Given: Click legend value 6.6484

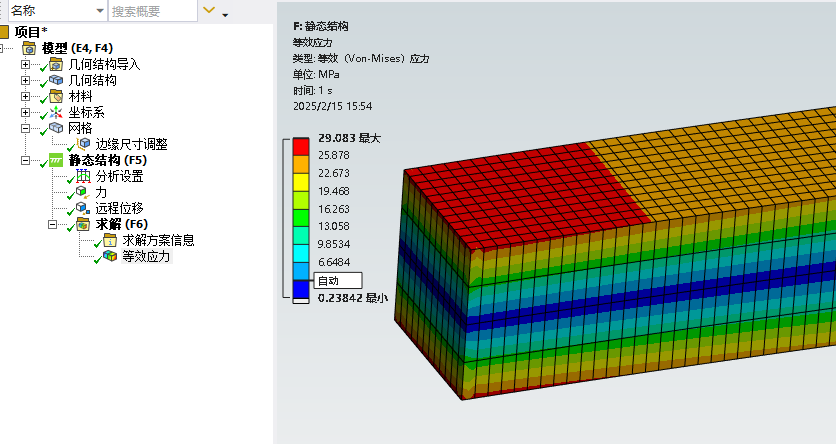Looking at the screenshot, I should pyautogui.click(x=334, y=262).
